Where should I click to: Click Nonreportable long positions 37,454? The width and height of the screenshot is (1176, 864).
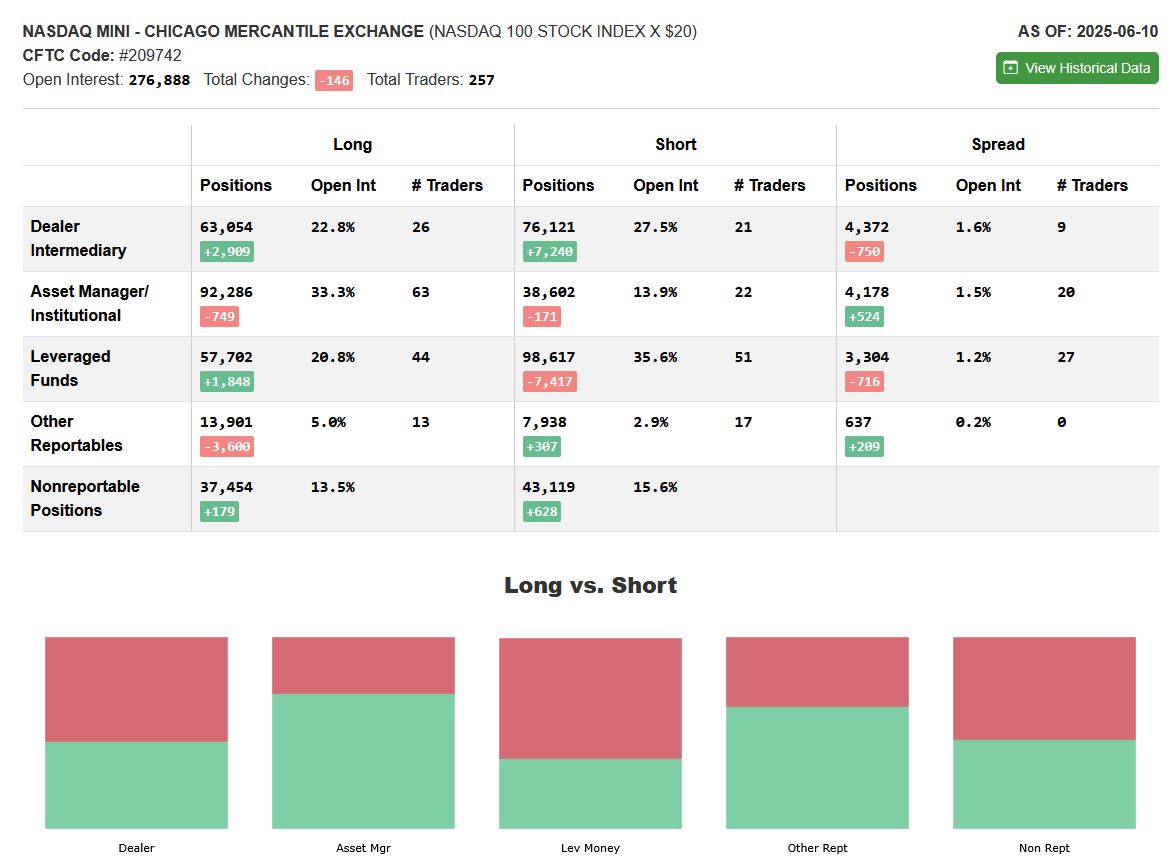[x=226, y=488]
